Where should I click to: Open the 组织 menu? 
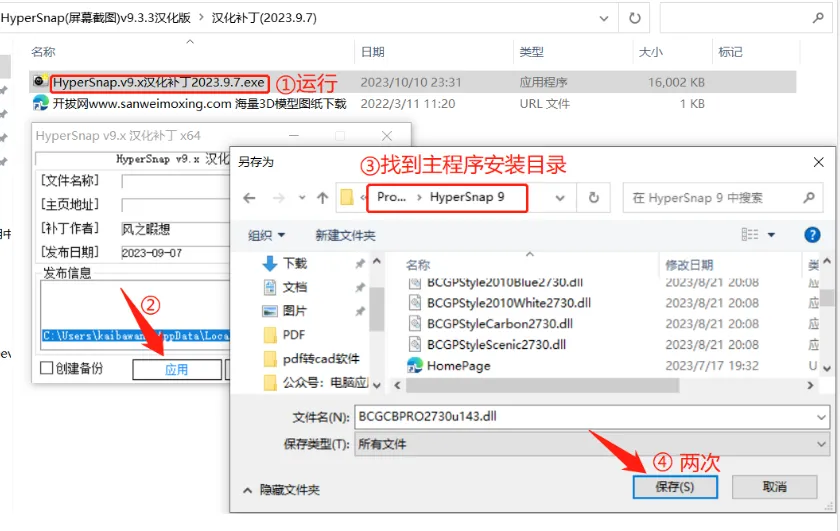(266, 235)
